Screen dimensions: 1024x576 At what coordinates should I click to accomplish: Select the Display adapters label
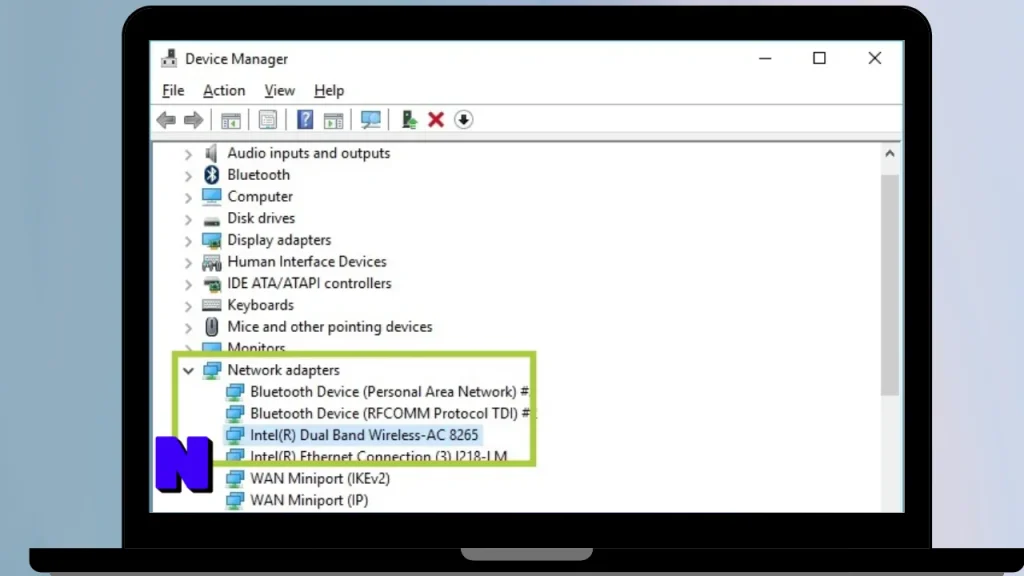click(x=279, y=240)
